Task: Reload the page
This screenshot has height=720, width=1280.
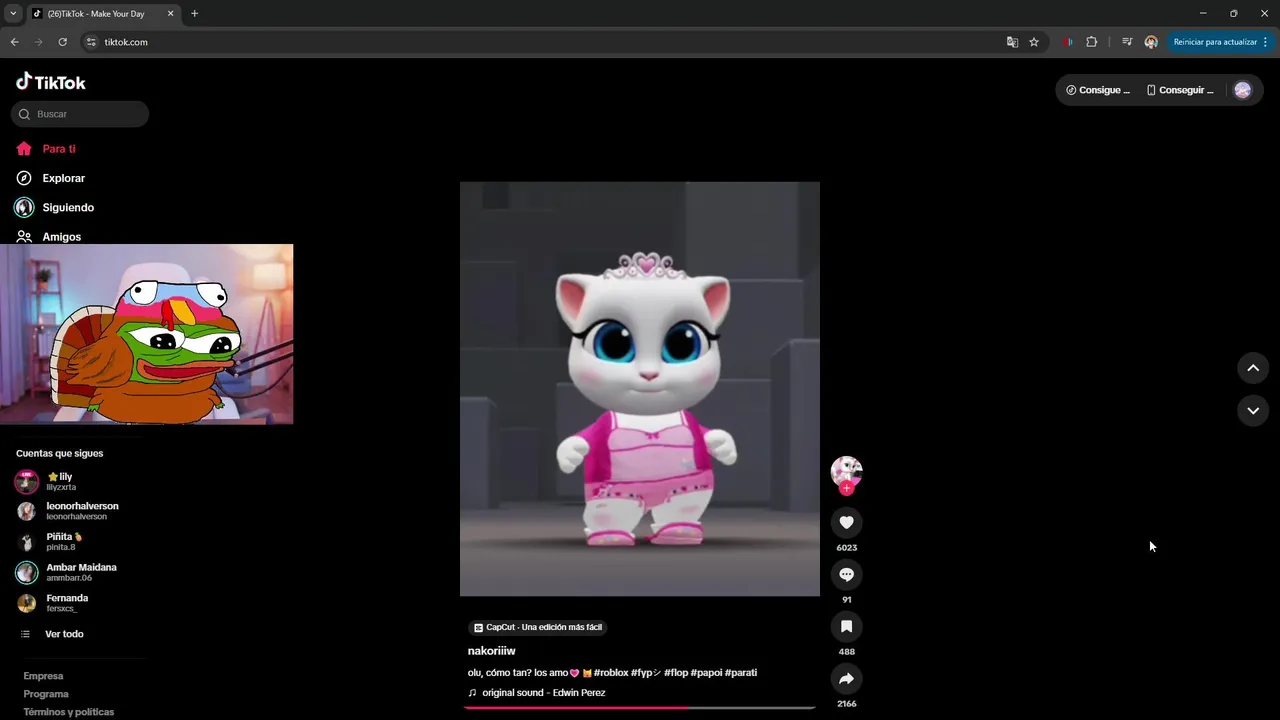Action: coord(62,42)
